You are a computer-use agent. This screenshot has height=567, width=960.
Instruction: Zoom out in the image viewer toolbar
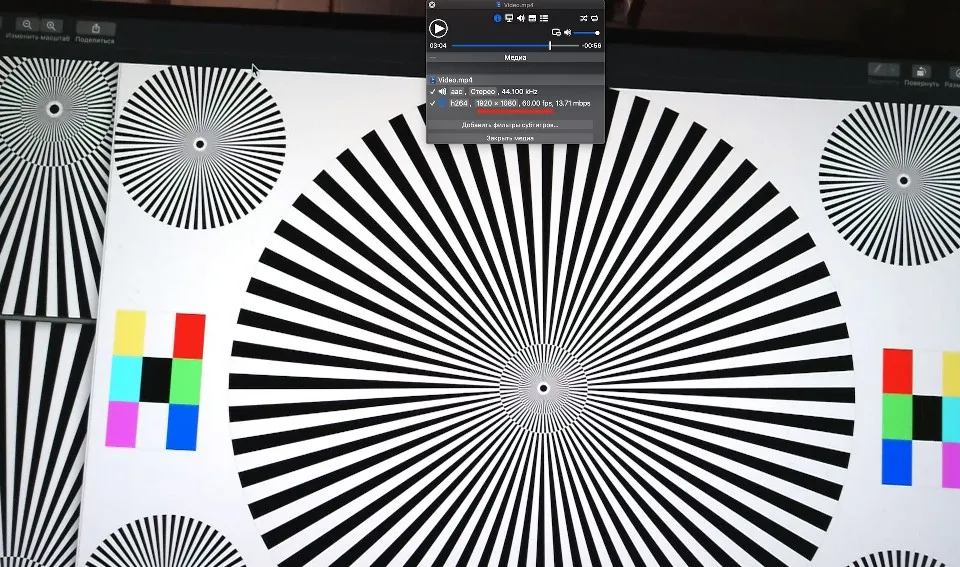(28, 25)
